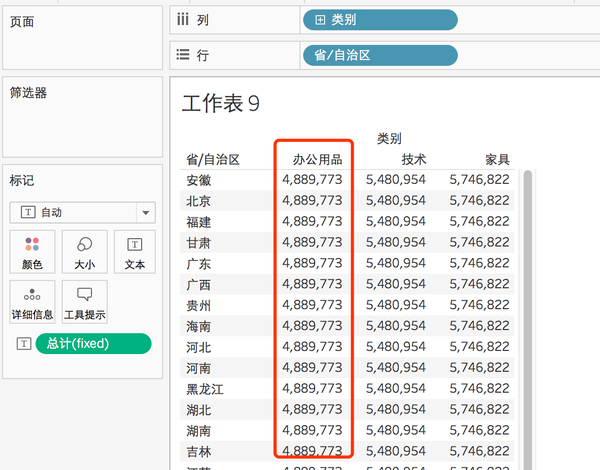Select the 广西 row label
The height and width of the screenshot is (470, 600).
coord(199,285)
